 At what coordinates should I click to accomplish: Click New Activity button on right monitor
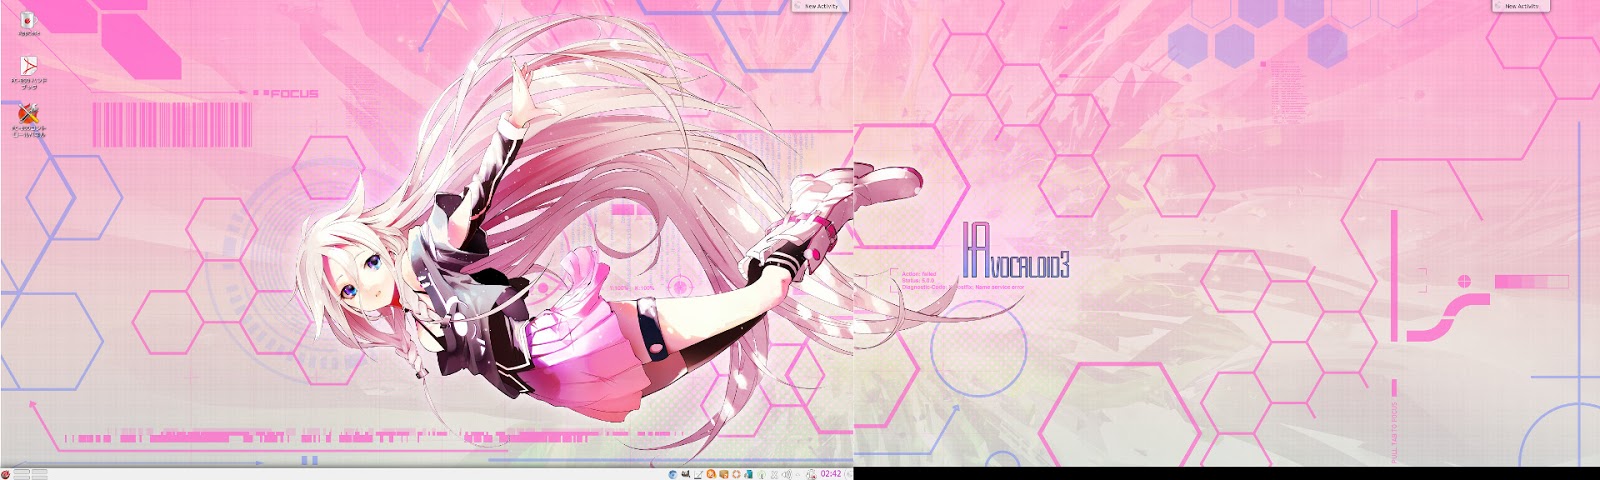(x=1519, y=5)
